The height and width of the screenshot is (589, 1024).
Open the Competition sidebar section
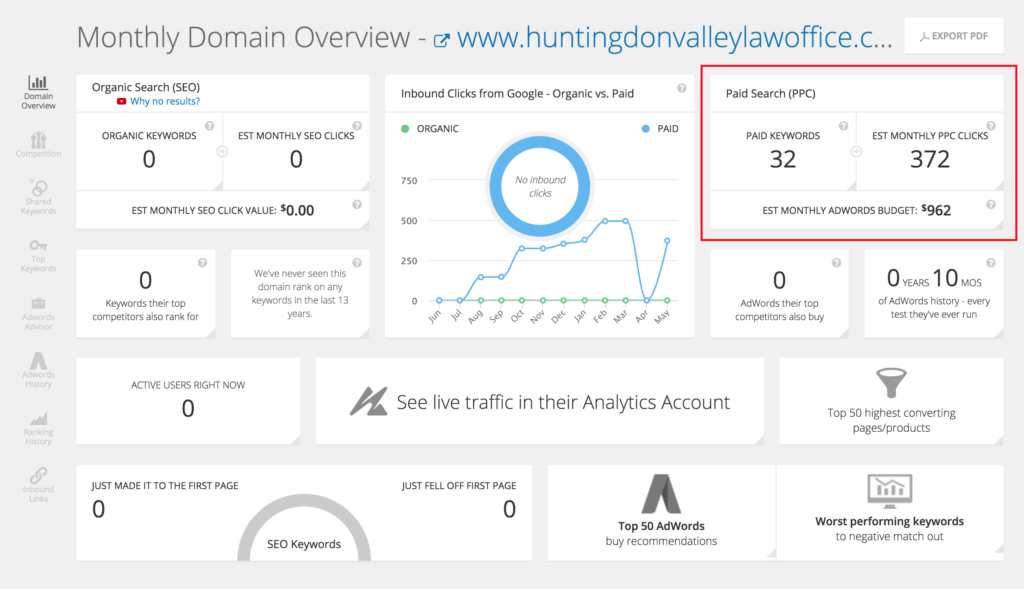coord(38,144)
